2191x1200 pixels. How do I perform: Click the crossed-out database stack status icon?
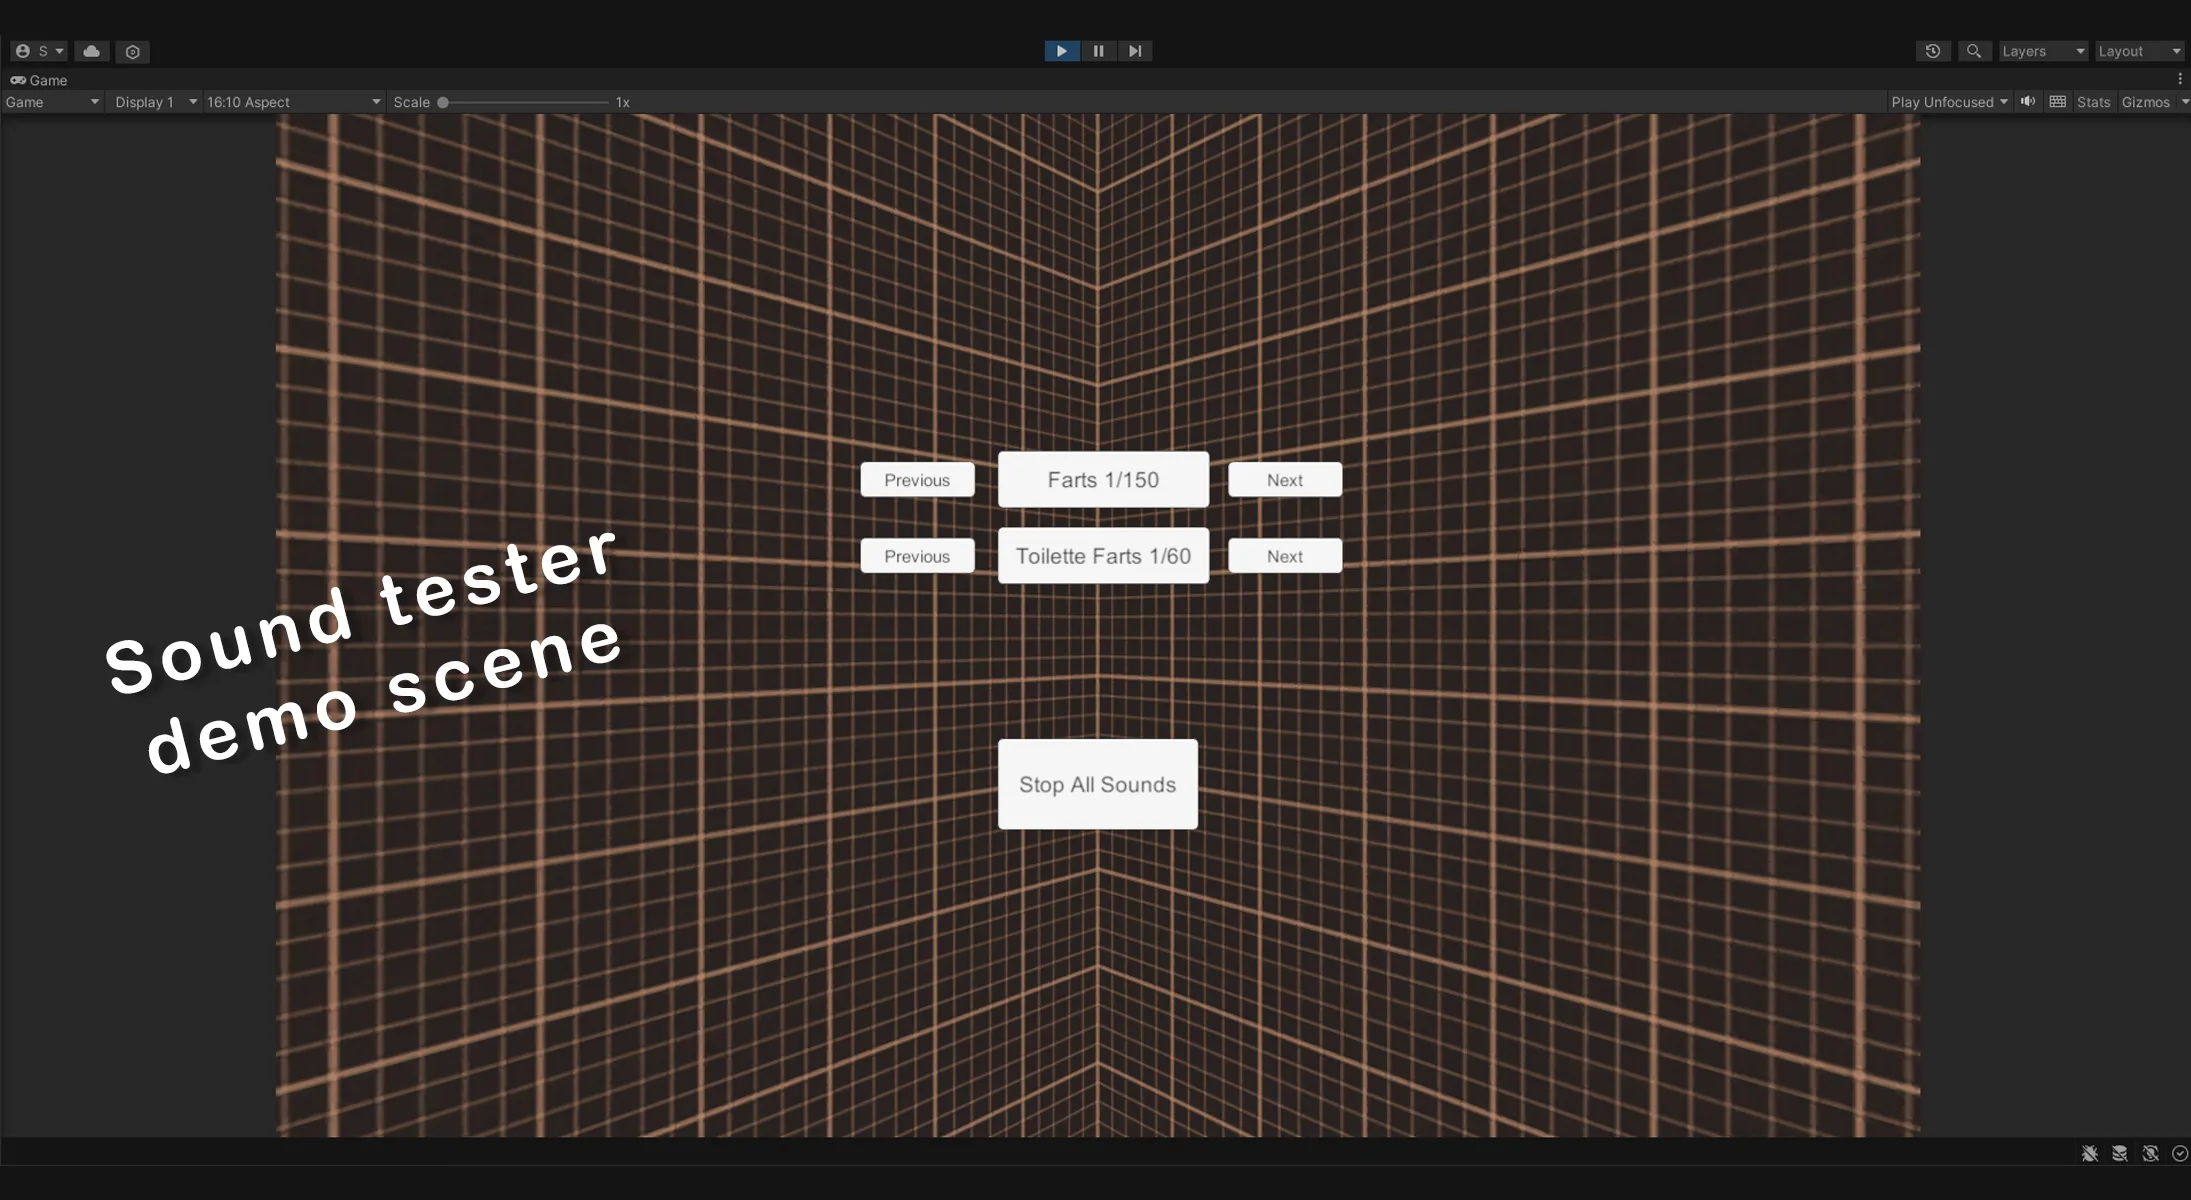click(2119, 1153)
